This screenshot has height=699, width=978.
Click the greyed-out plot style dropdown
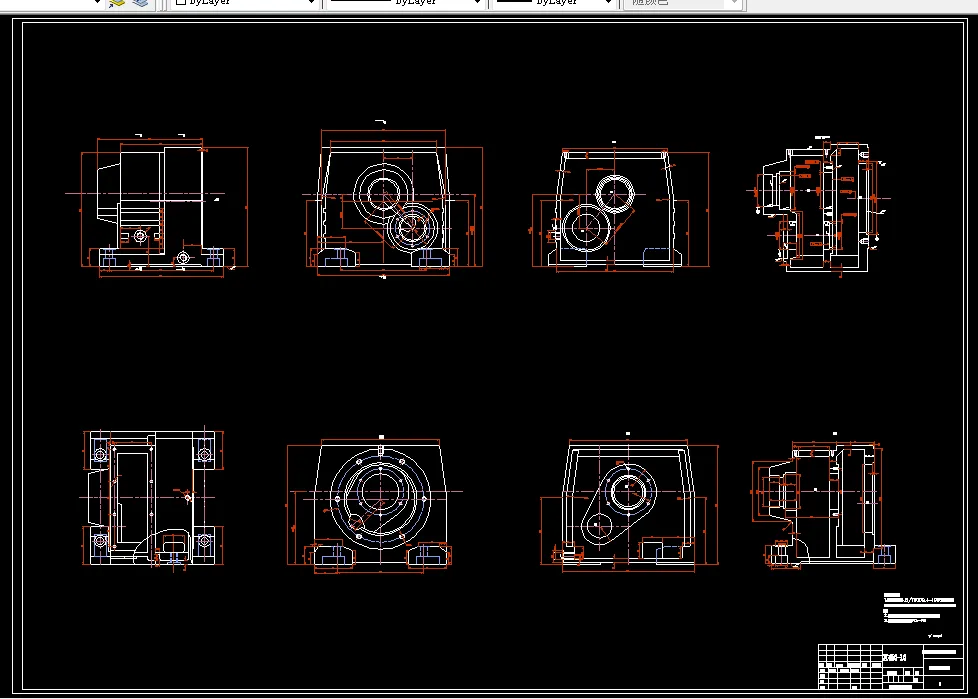(682, 3)
